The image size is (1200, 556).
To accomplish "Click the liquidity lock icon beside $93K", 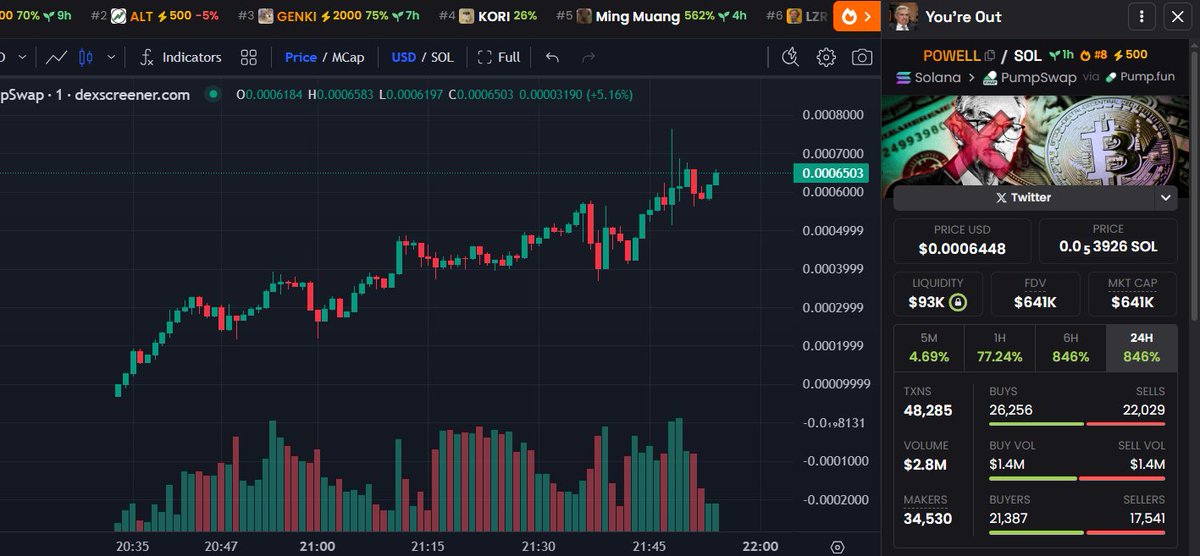I will coord(958,302).
